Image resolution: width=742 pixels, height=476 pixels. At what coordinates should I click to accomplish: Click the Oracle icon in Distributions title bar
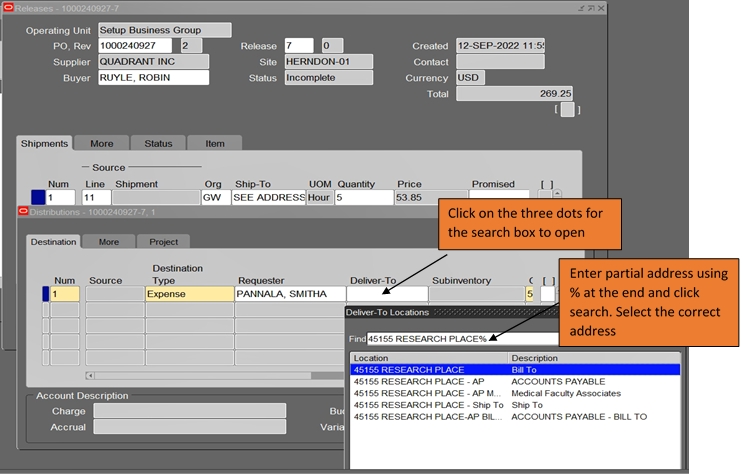23,212
